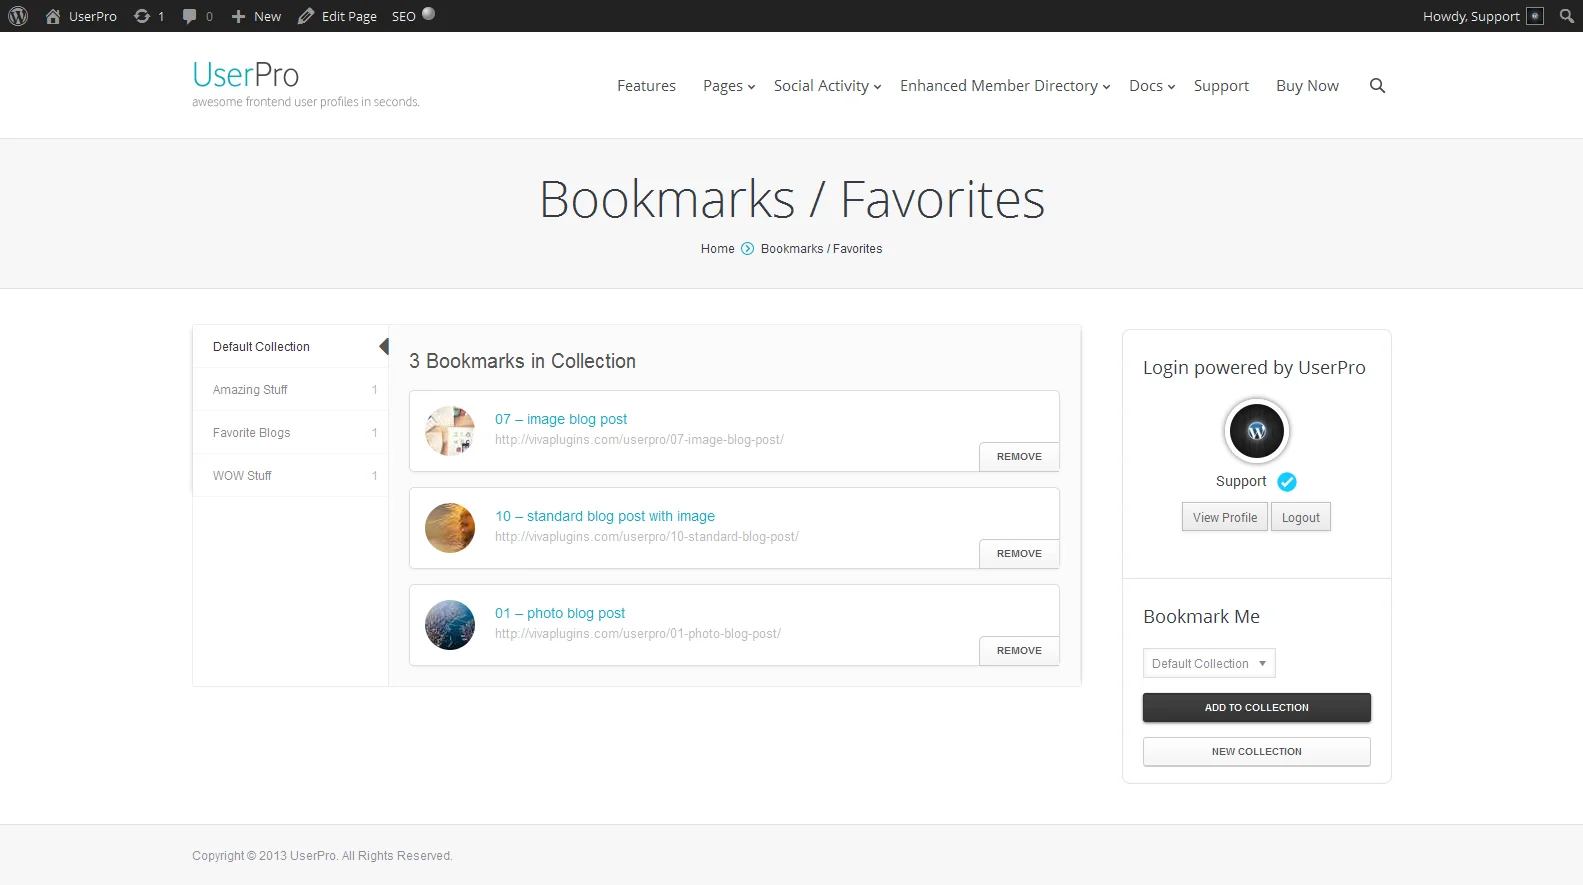
Task: Remove the 01 photo blog post bookmark
Action: click(x=1019, y=650)
